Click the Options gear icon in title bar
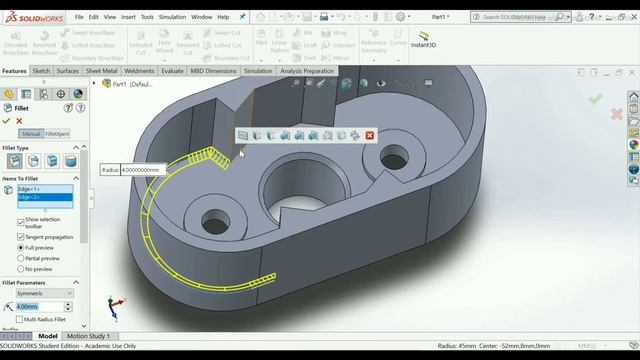 coord(400,17)
